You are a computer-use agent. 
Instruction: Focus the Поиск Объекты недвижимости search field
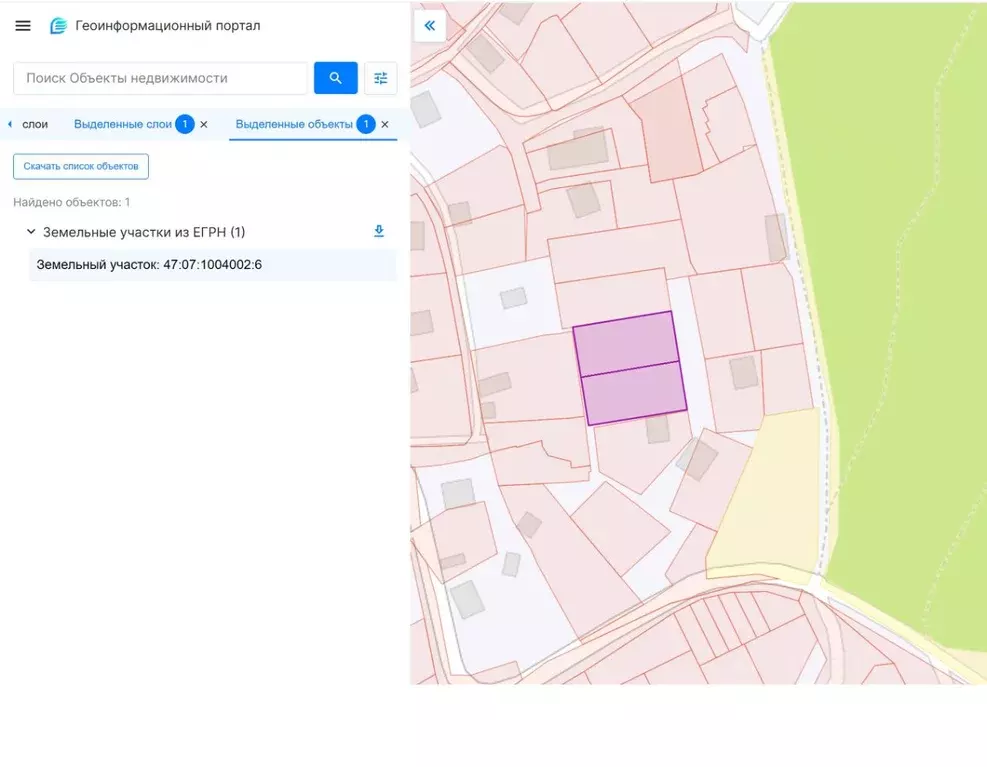(x=160, y=78)
